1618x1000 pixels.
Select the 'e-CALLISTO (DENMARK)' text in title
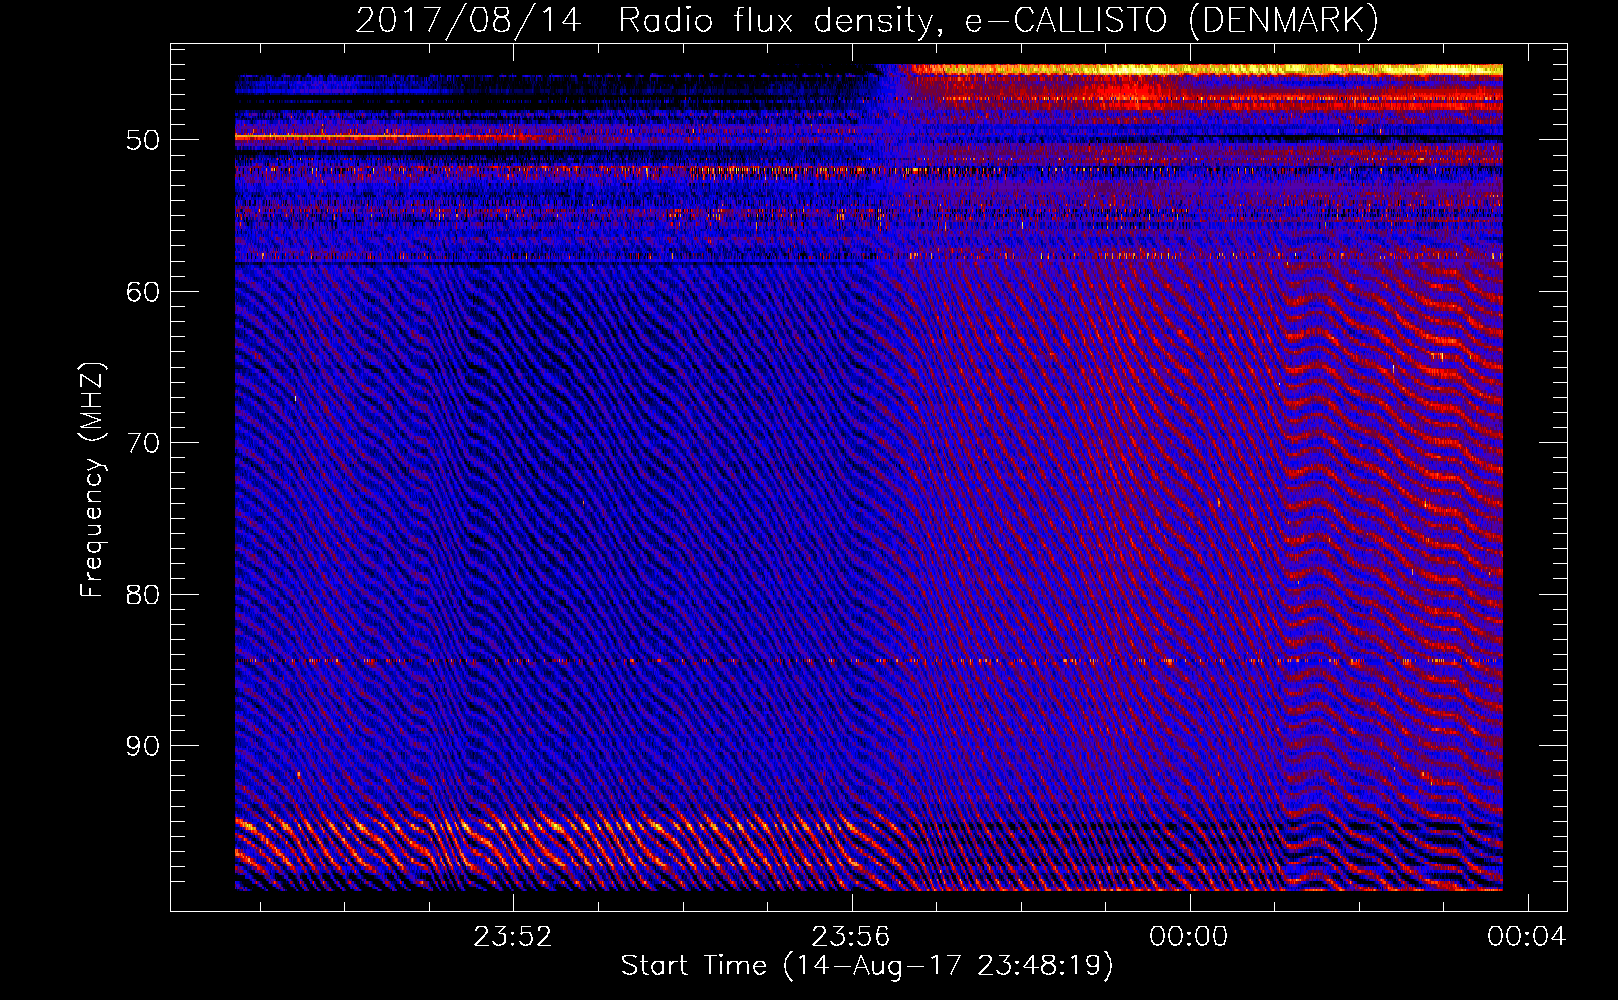(x=1172, y=20)
